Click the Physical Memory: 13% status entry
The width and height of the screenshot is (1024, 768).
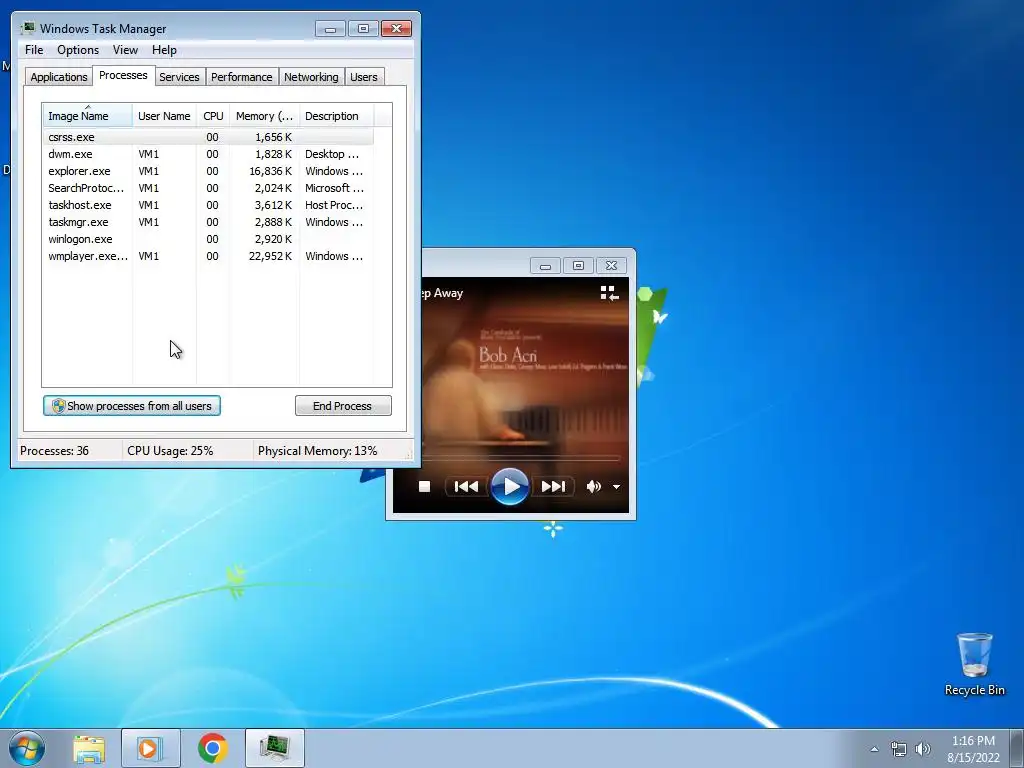(317, 451)
